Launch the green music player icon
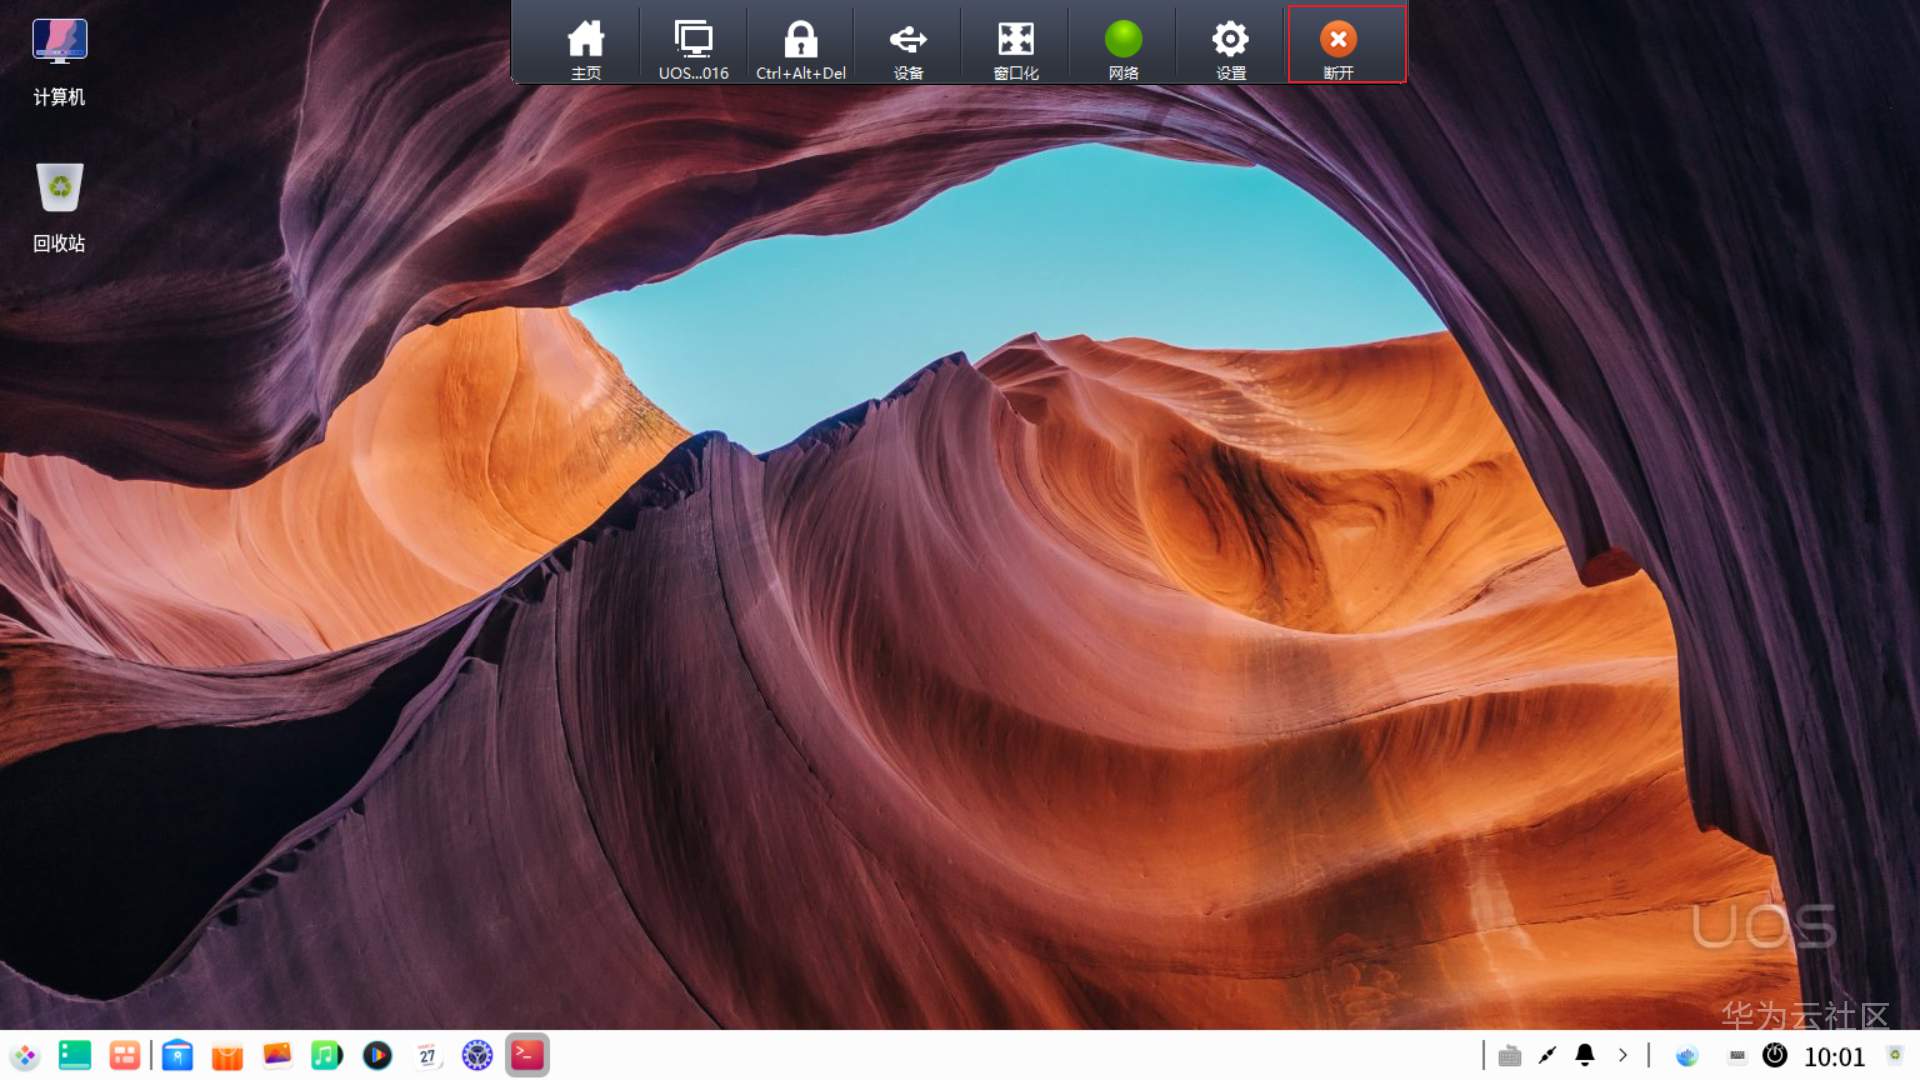Image resolution: width=1920 pixels, height=1080 pixels. coord(326,1055)
